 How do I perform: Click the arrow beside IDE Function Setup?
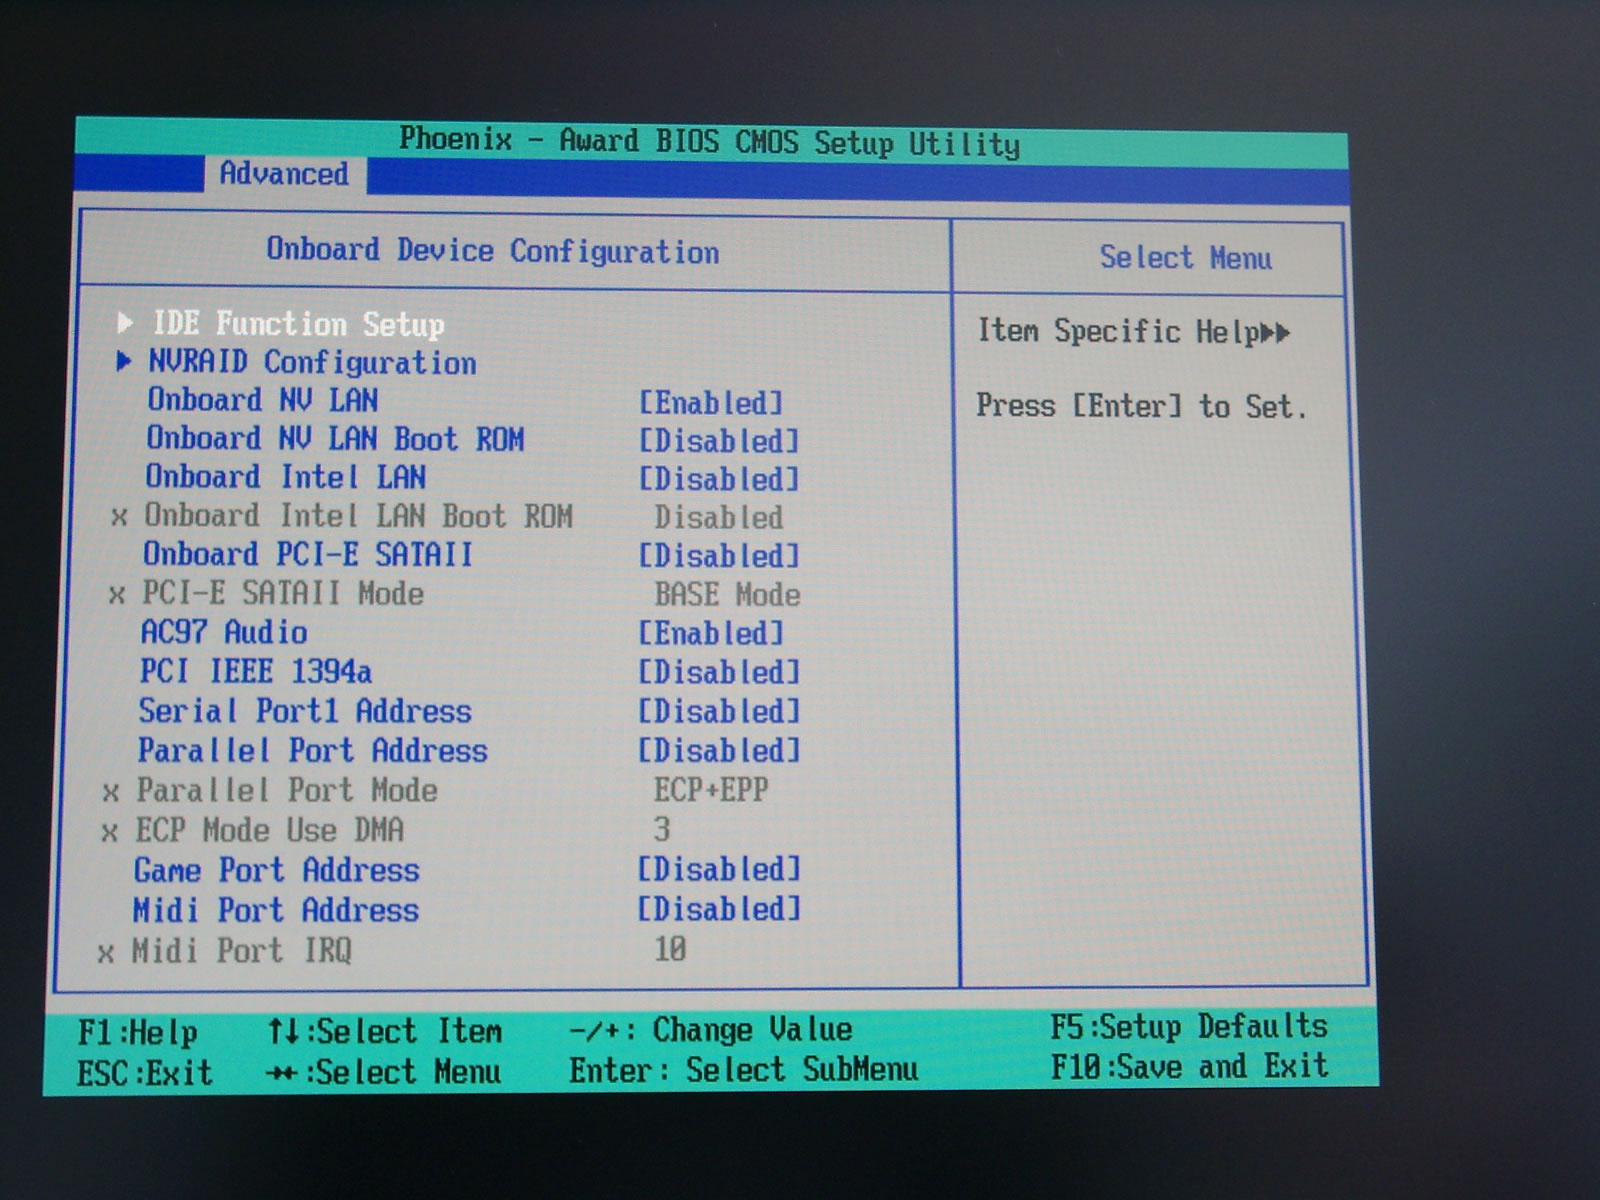(x=125, y=322)
